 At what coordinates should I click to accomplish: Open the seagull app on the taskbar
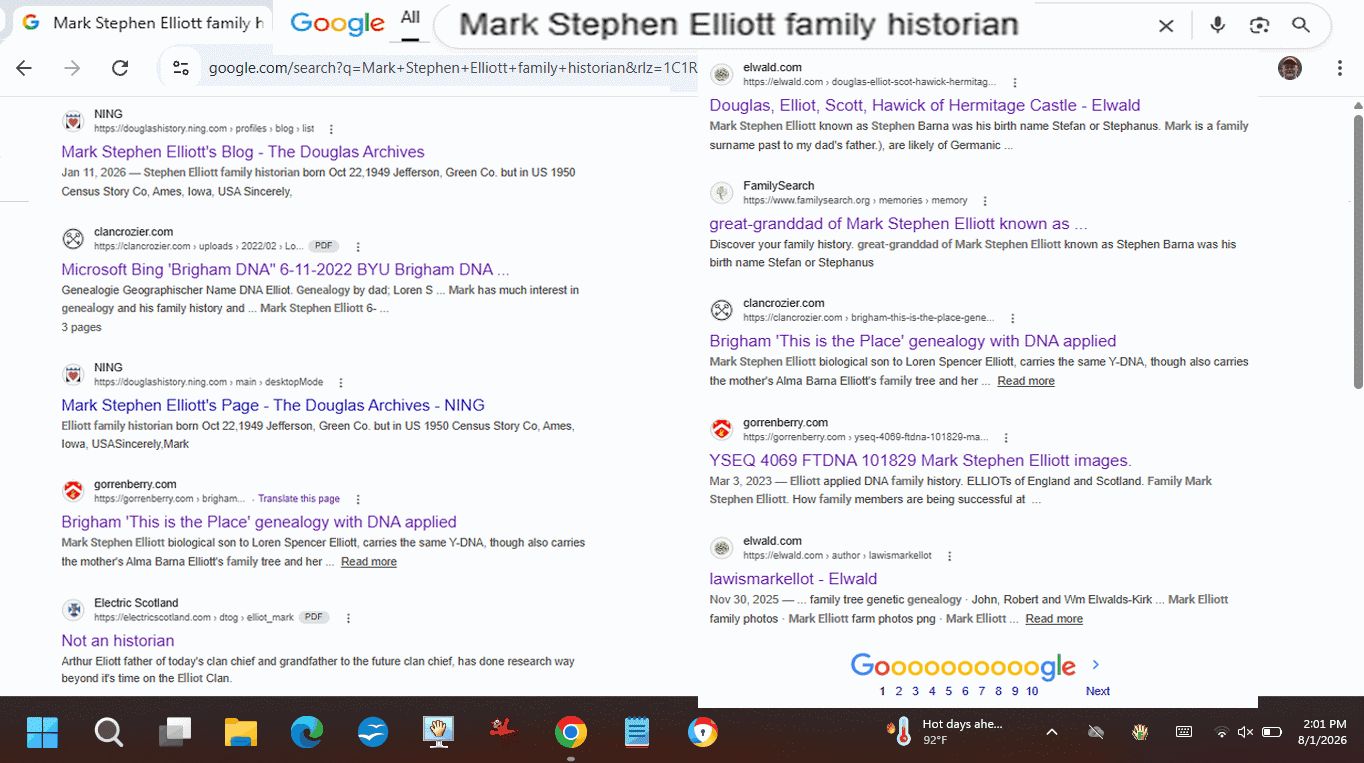[373, 733]
